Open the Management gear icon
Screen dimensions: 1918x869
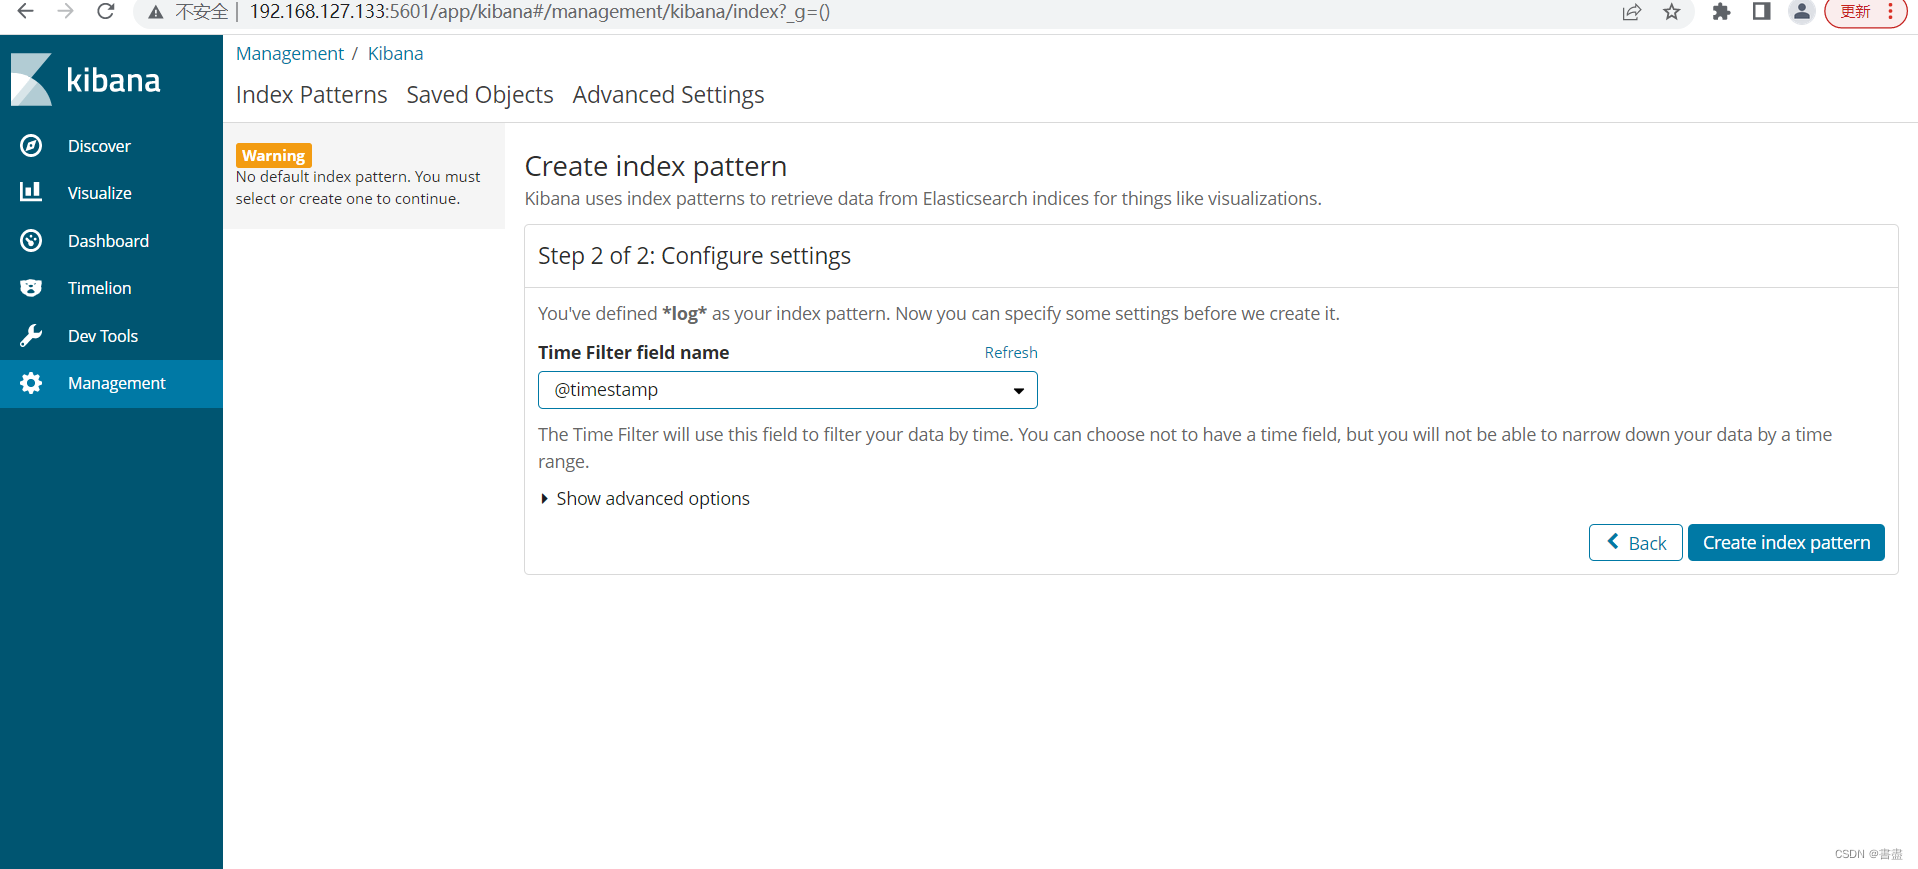tap(31, 383)
